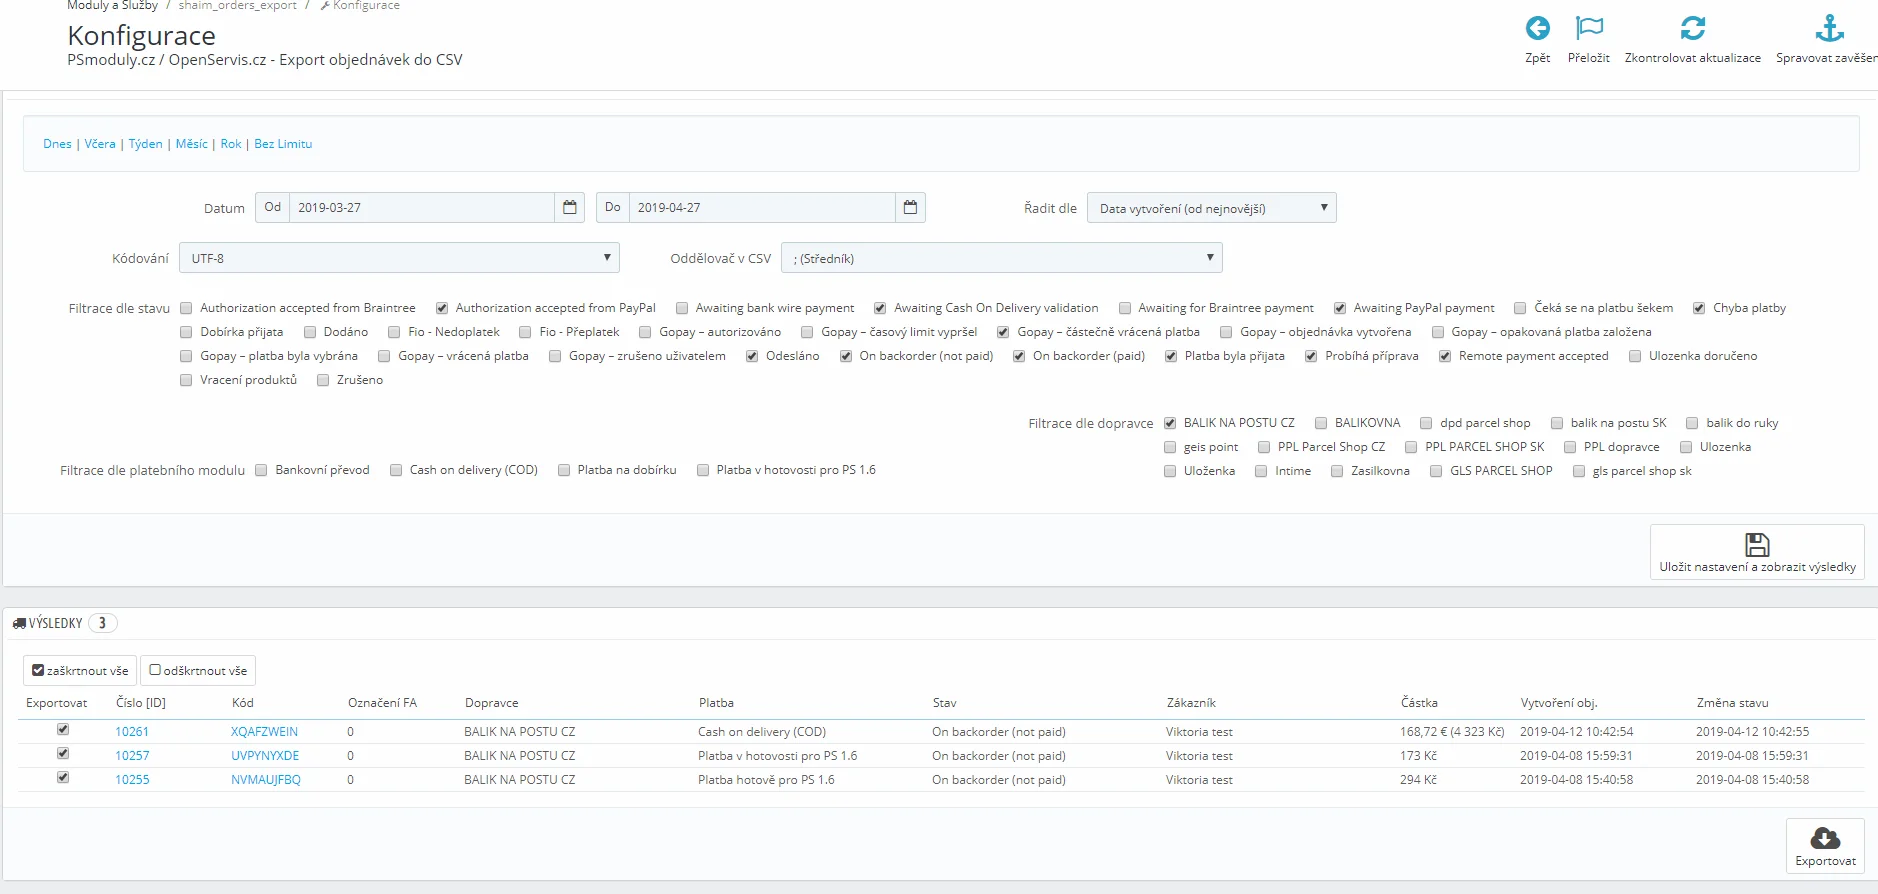Open the Řadit dle sorting dropdown

coord(1211,208)
